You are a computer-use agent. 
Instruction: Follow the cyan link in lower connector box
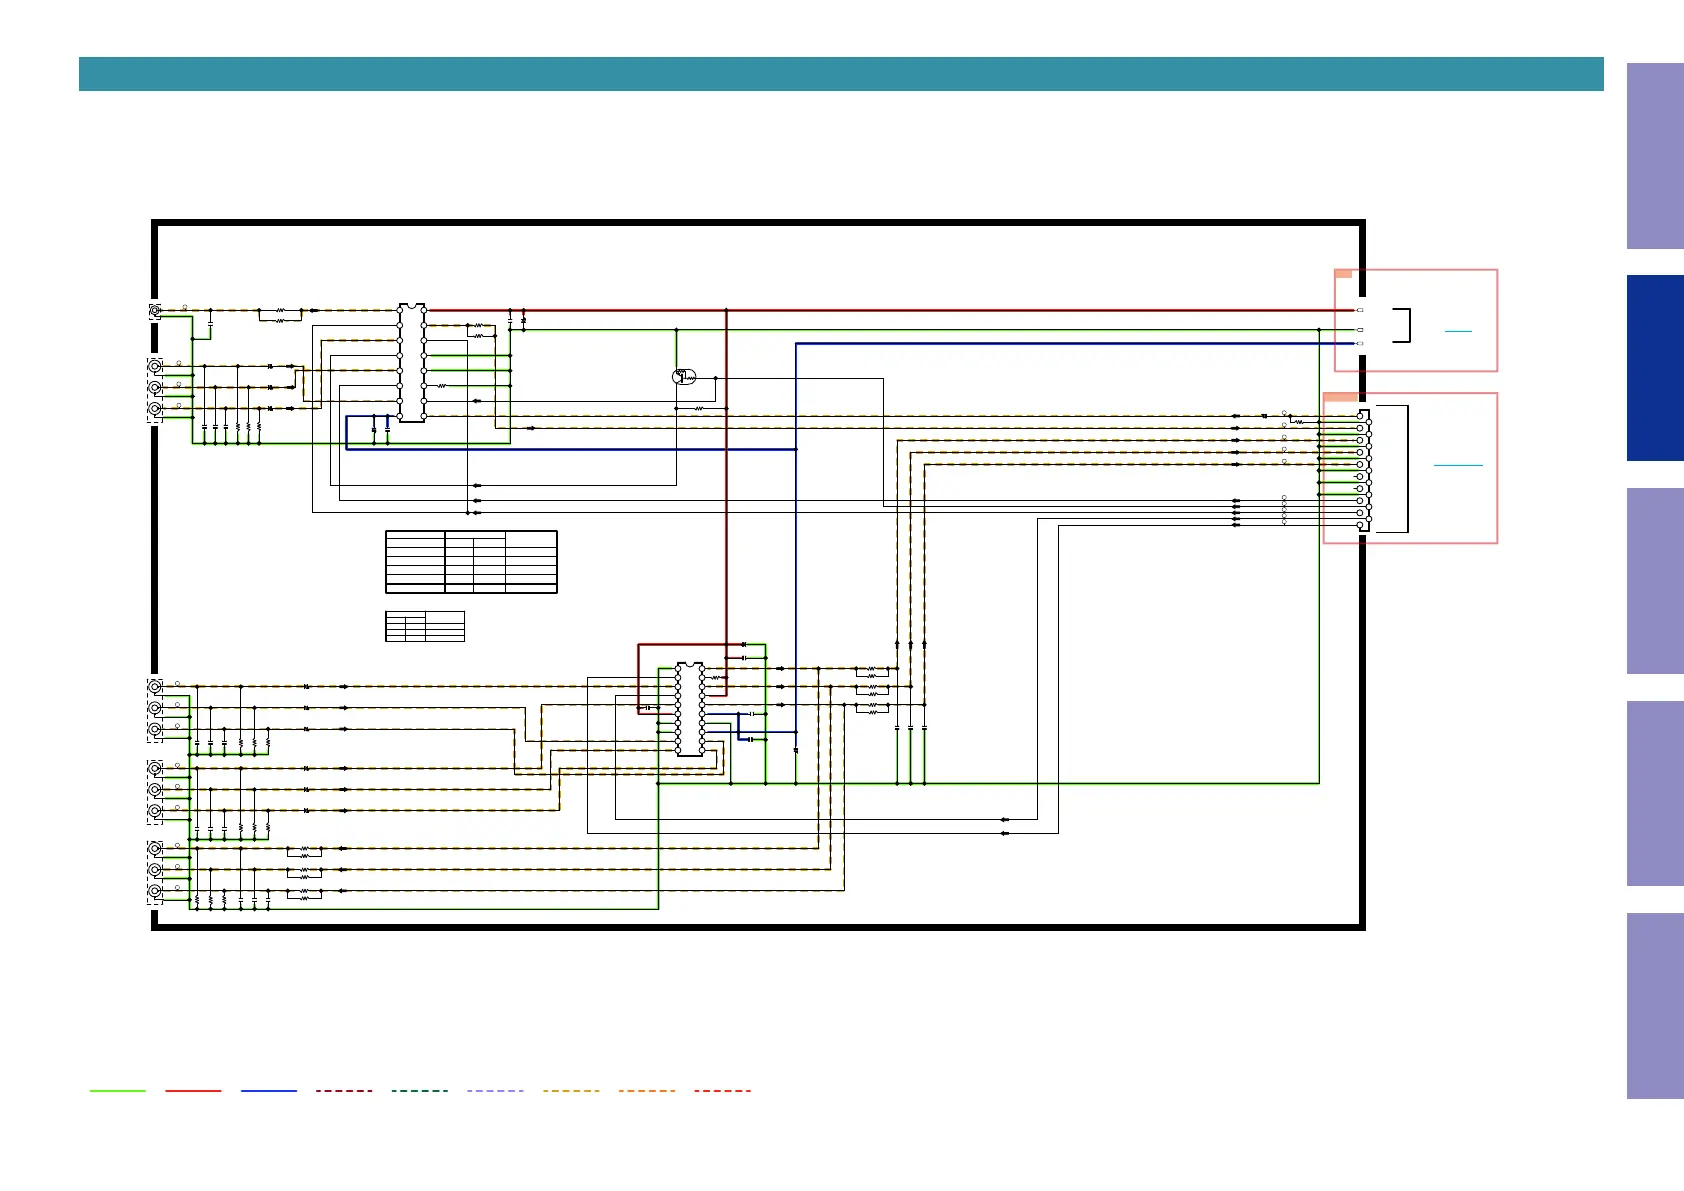coord(1458,466)
